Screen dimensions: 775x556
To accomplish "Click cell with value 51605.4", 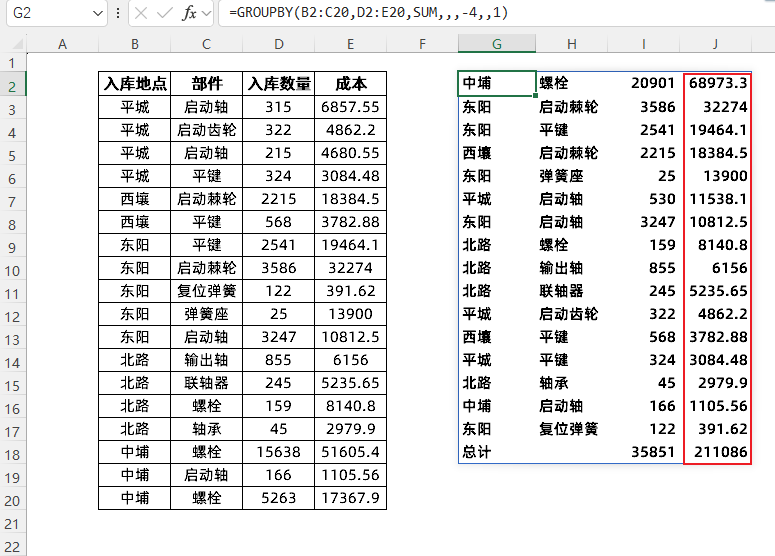I will click(x=350, y=452).
